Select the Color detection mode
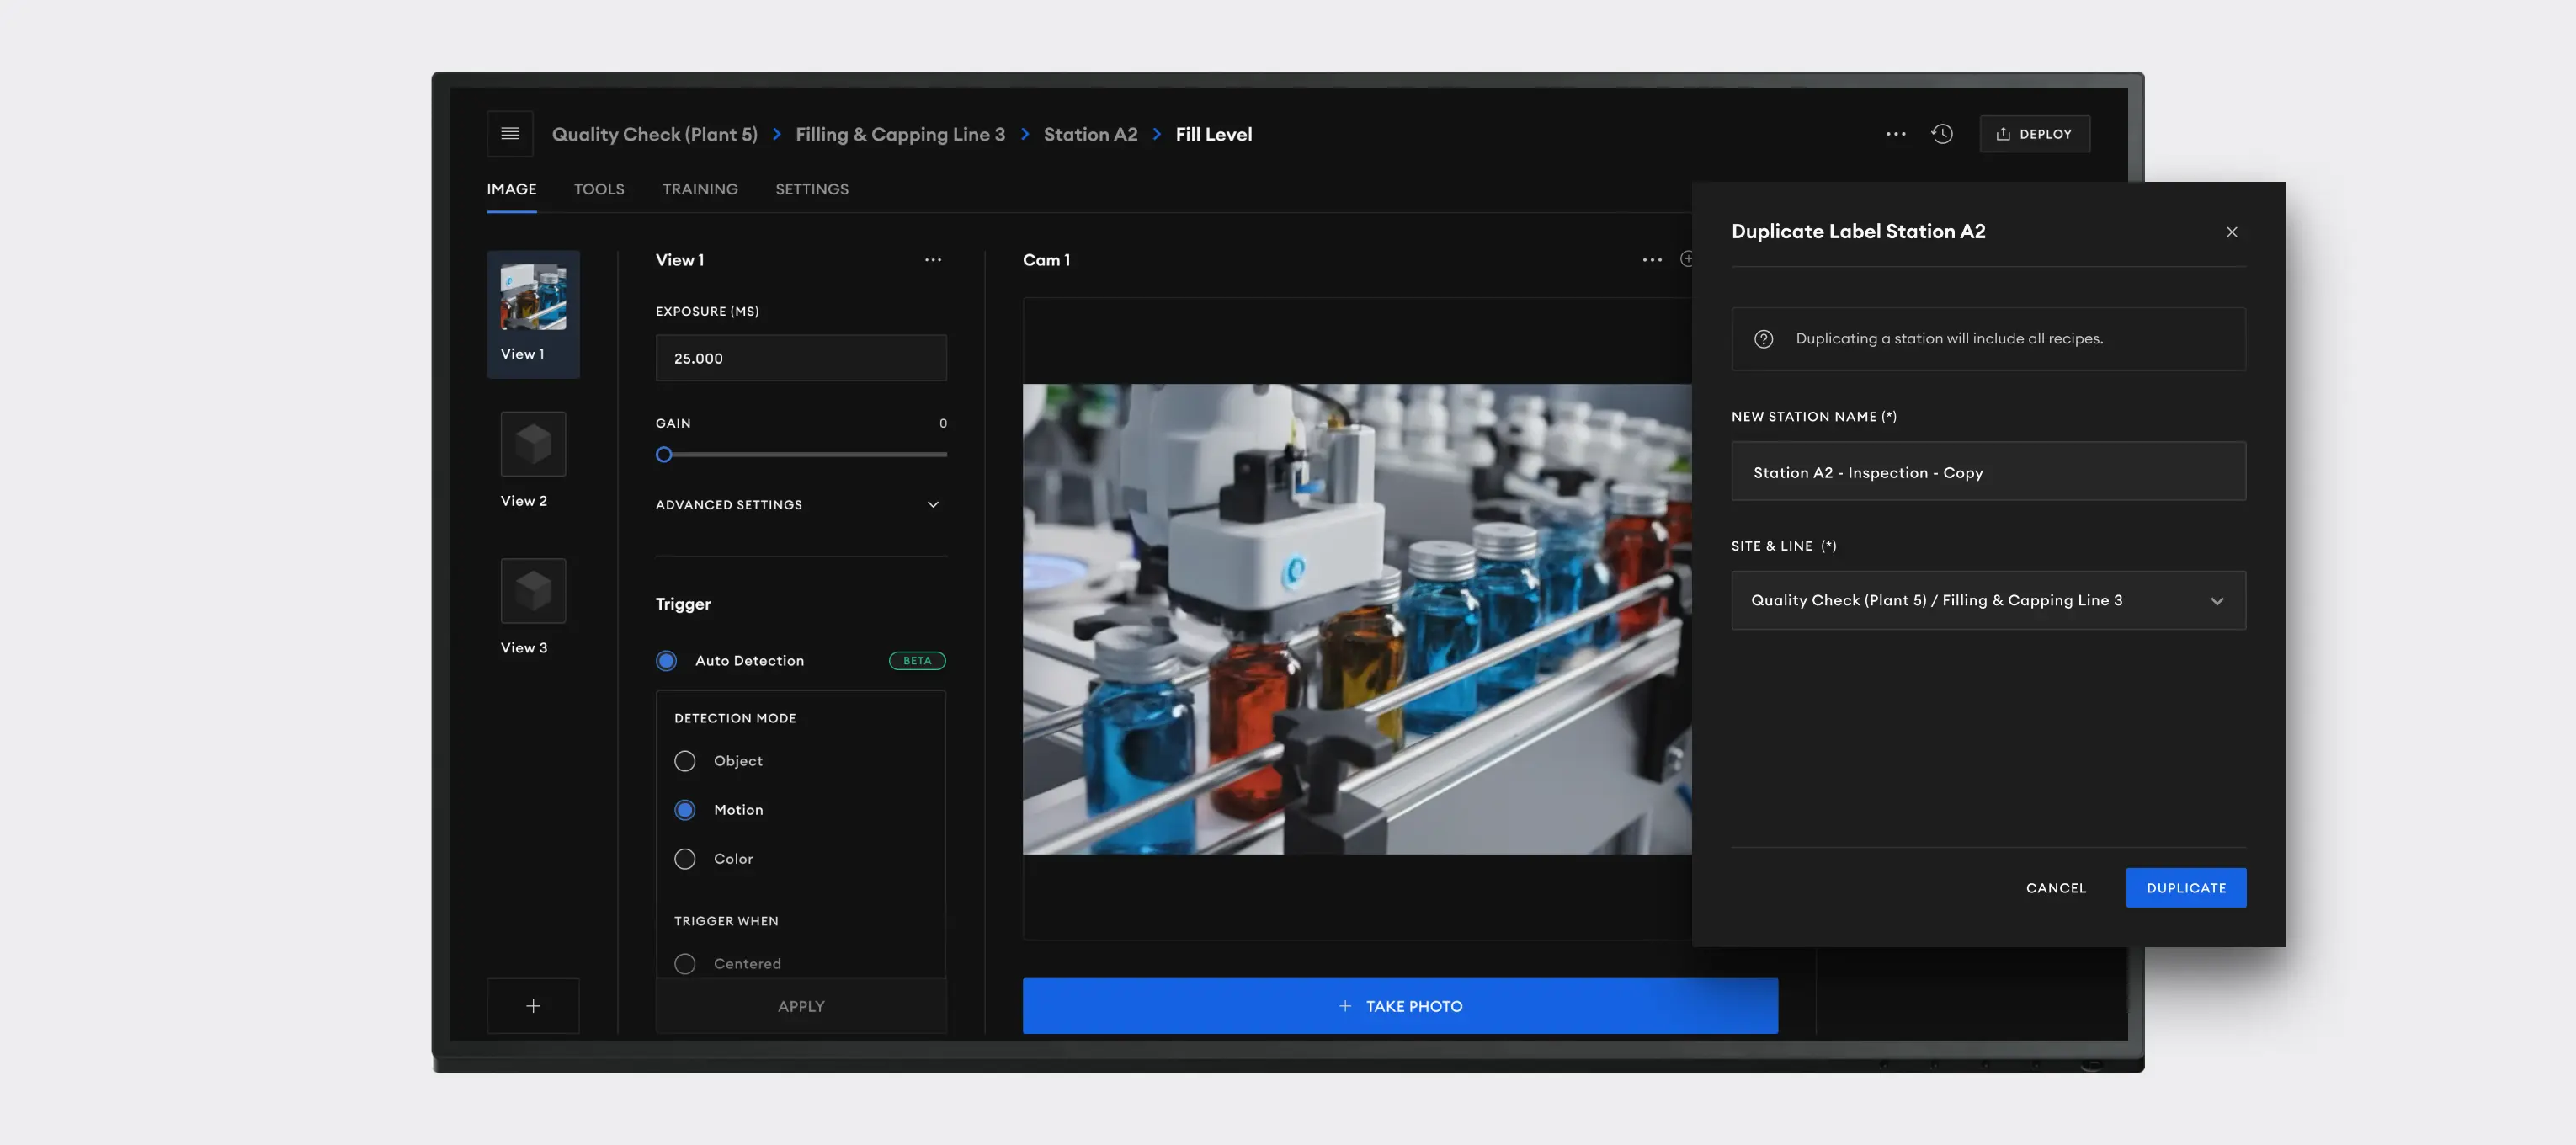Screen dimensions: 2576x1145 click(x=685, y=858)
